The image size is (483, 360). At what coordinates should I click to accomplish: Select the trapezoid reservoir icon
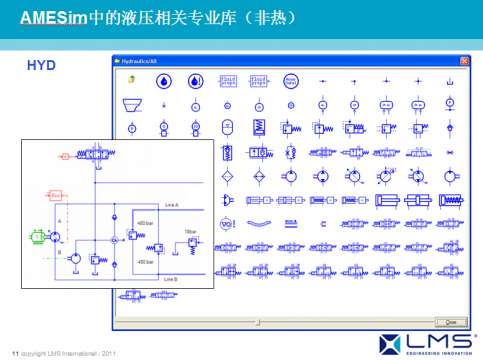point(132,105)
